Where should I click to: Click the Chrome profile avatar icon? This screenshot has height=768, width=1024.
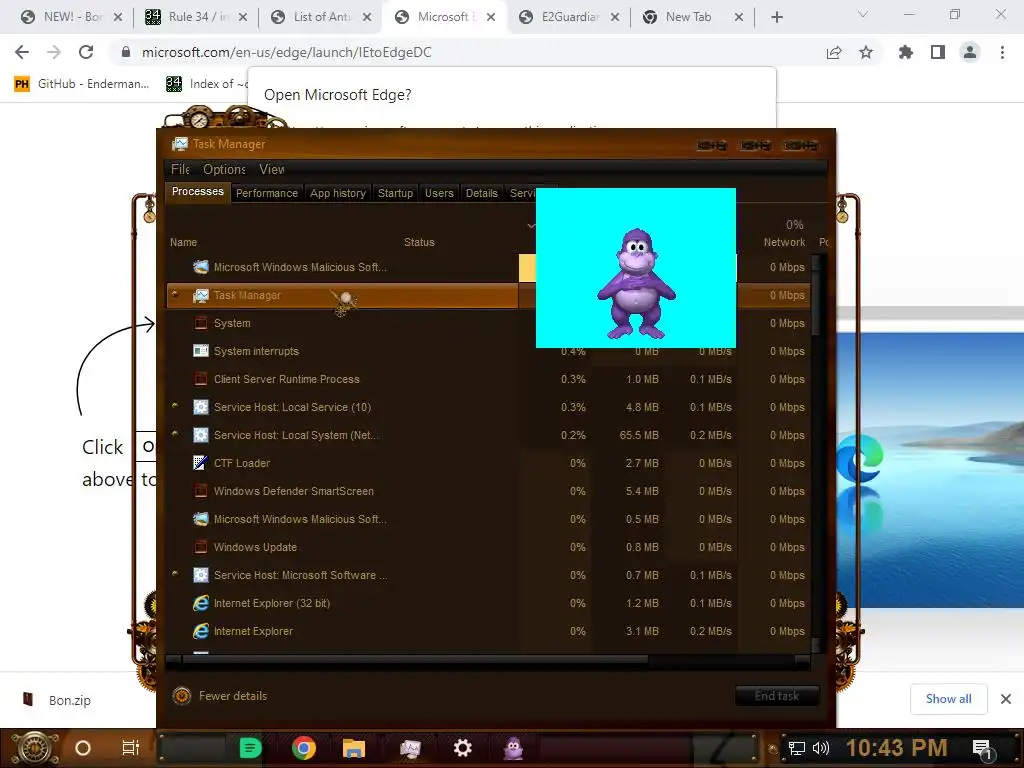click(970, 52)
